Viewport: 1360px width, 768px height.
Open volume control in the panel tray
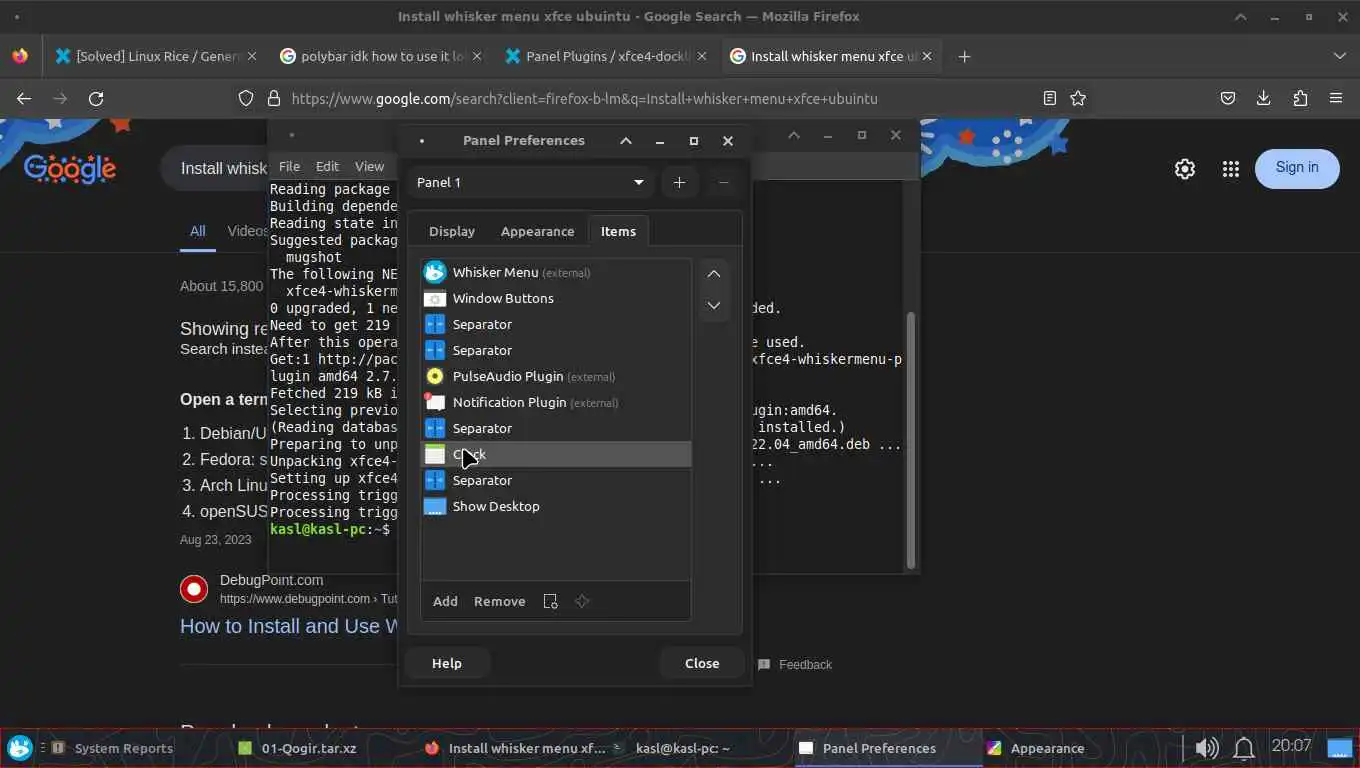tap(1207, 747)
